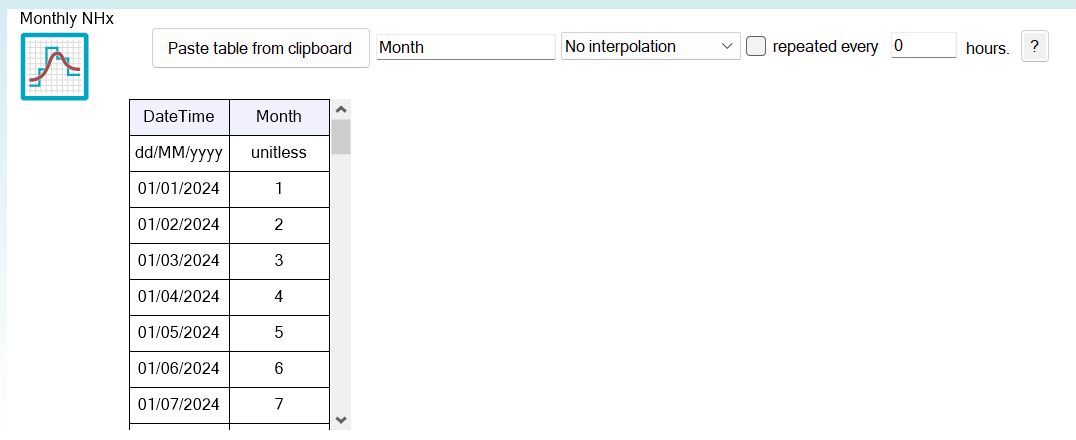Viewport: 1076px width, 440px height.
Task: Click the table scrollbar thumb
Action: pyautogui.click(x=341, y=137)
